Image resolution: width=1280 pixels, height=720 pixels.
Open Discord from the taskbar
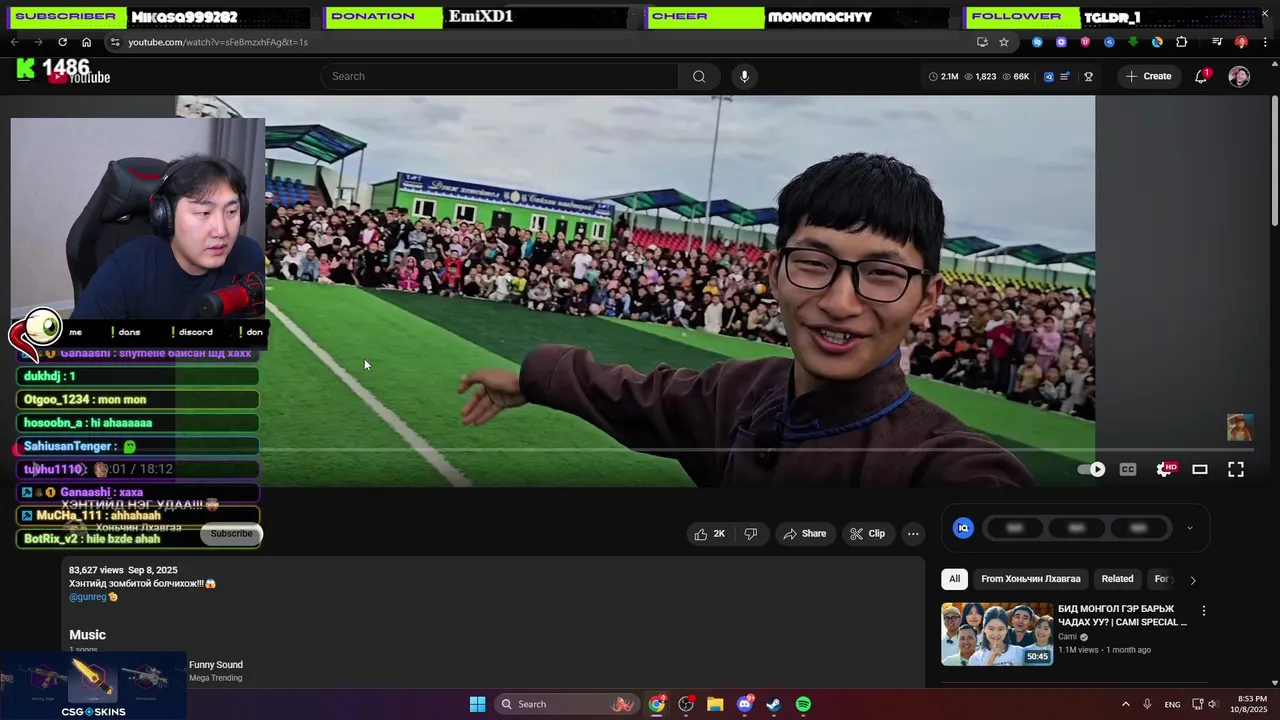(x=745, y=704)
